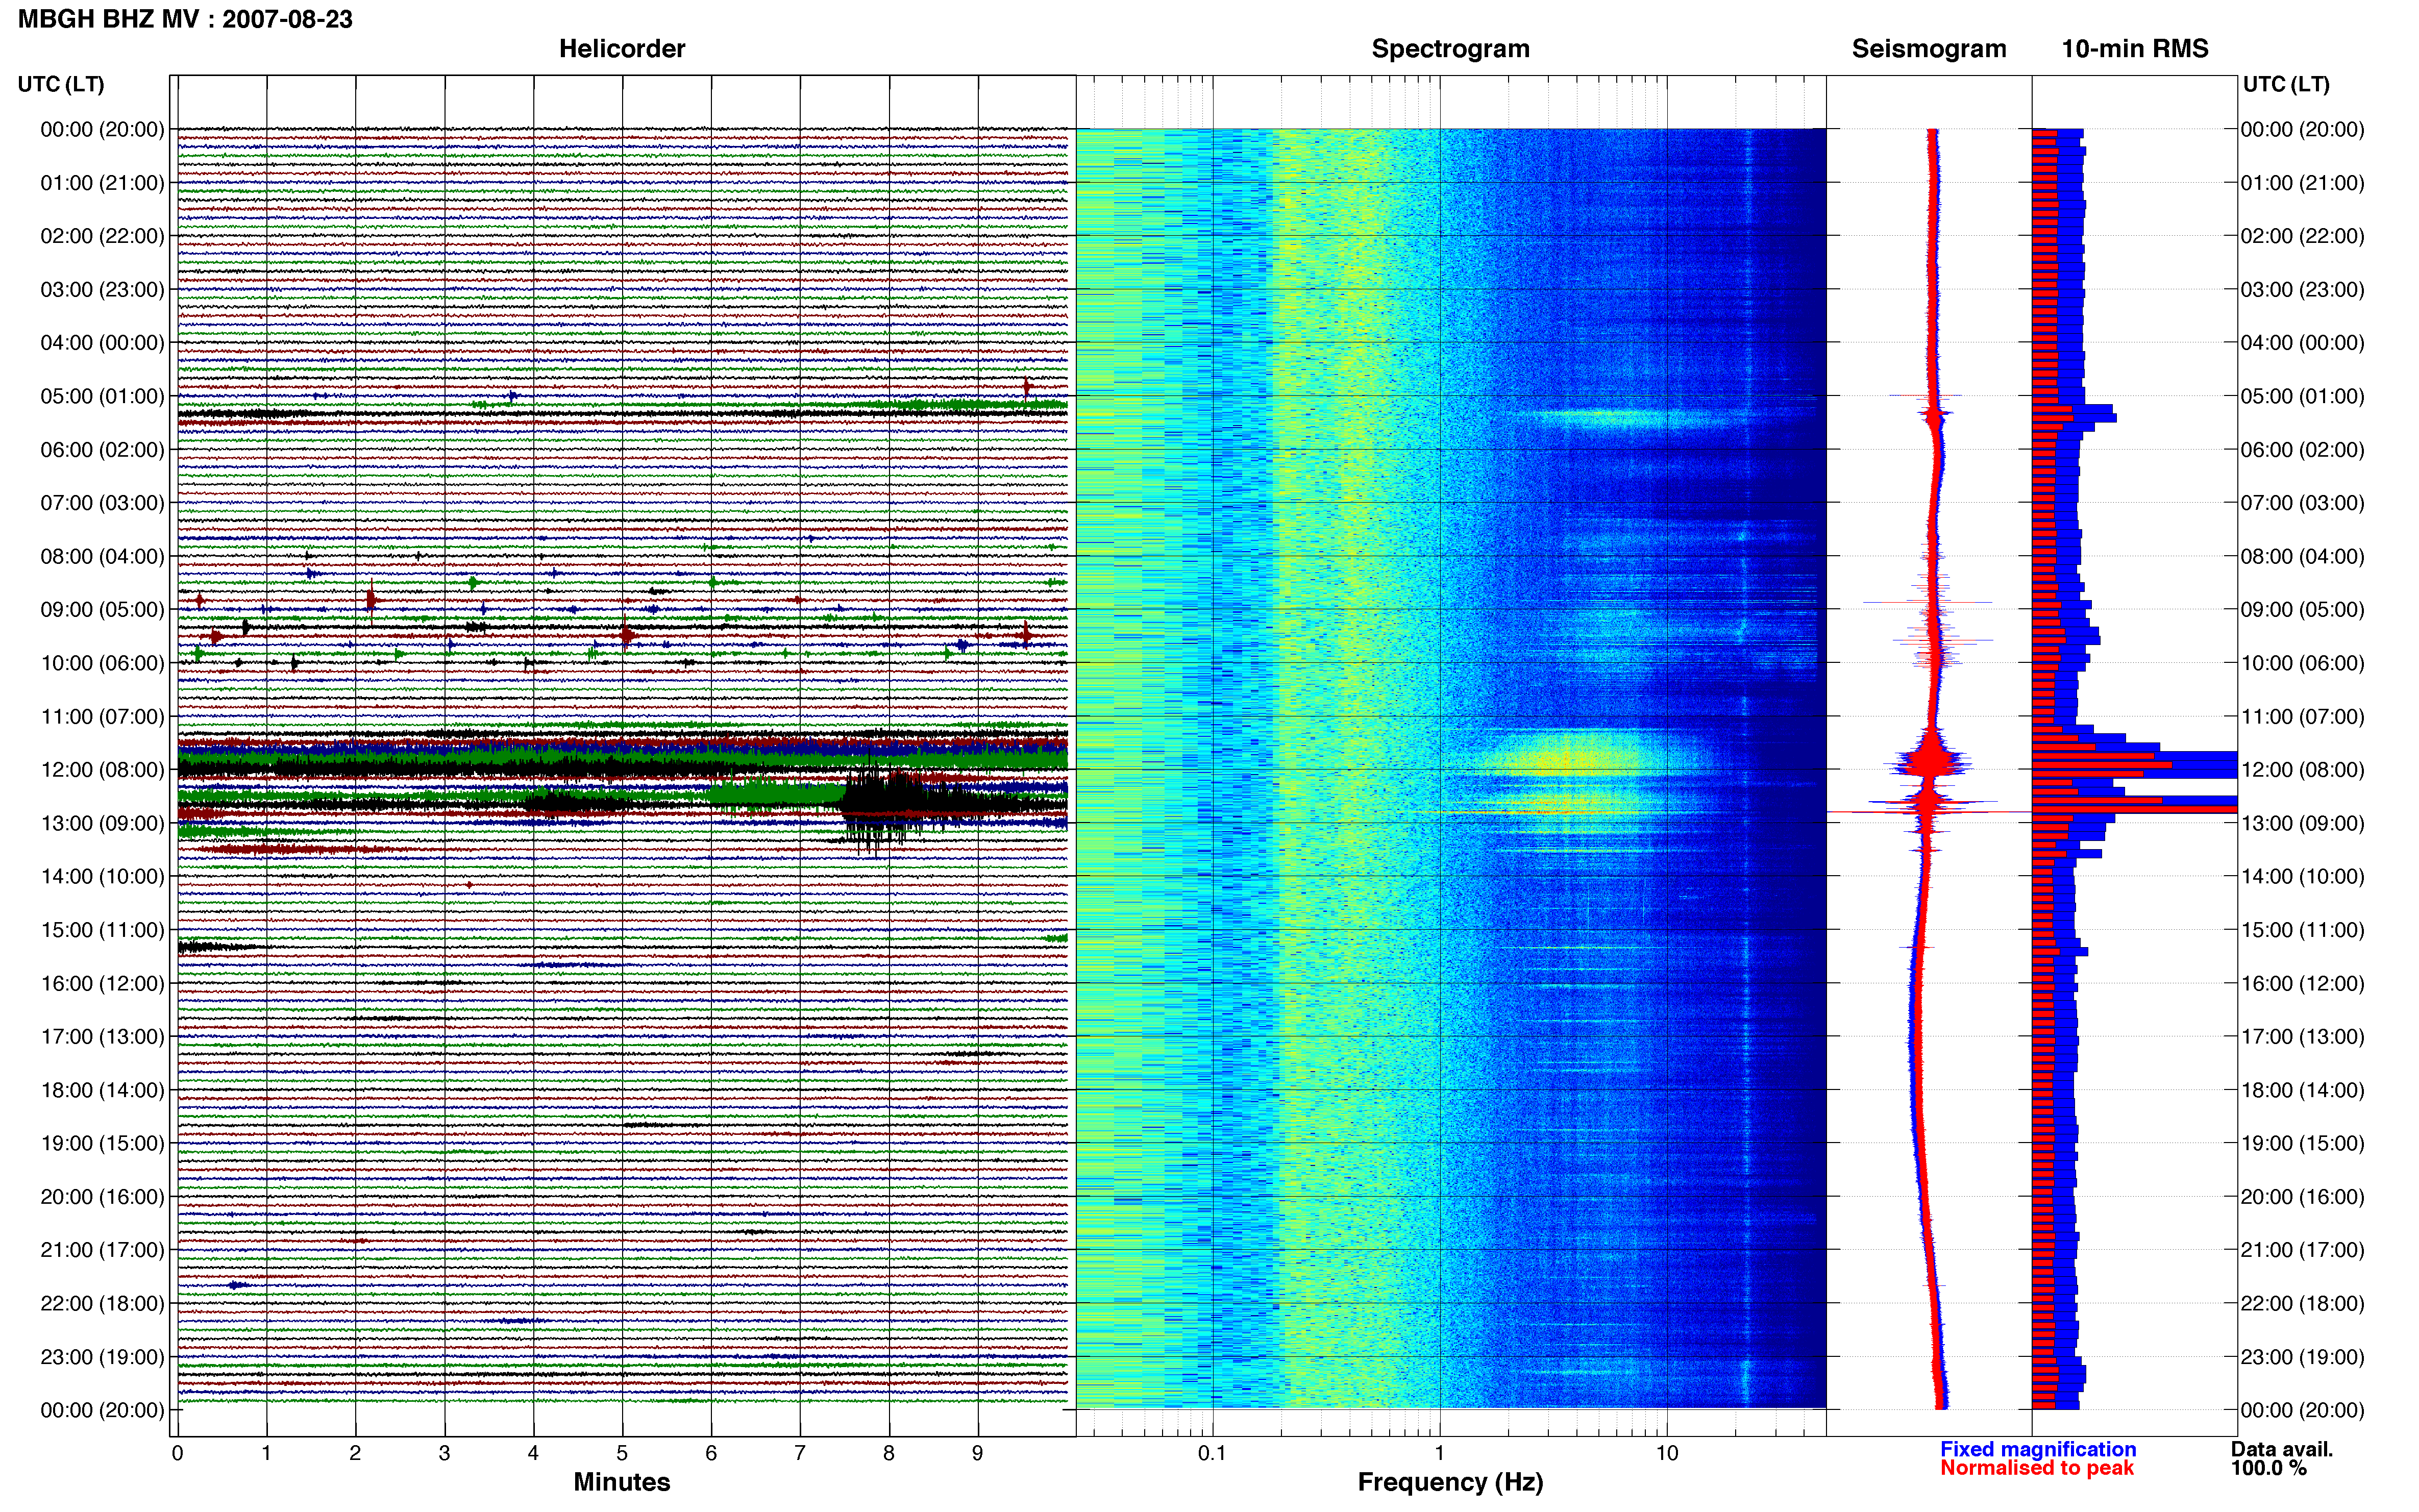Click the 'Normalised to peak' legend text
Image resolution: width=2419 pixels, height=1512 pixels.
pos(2037,1468)
